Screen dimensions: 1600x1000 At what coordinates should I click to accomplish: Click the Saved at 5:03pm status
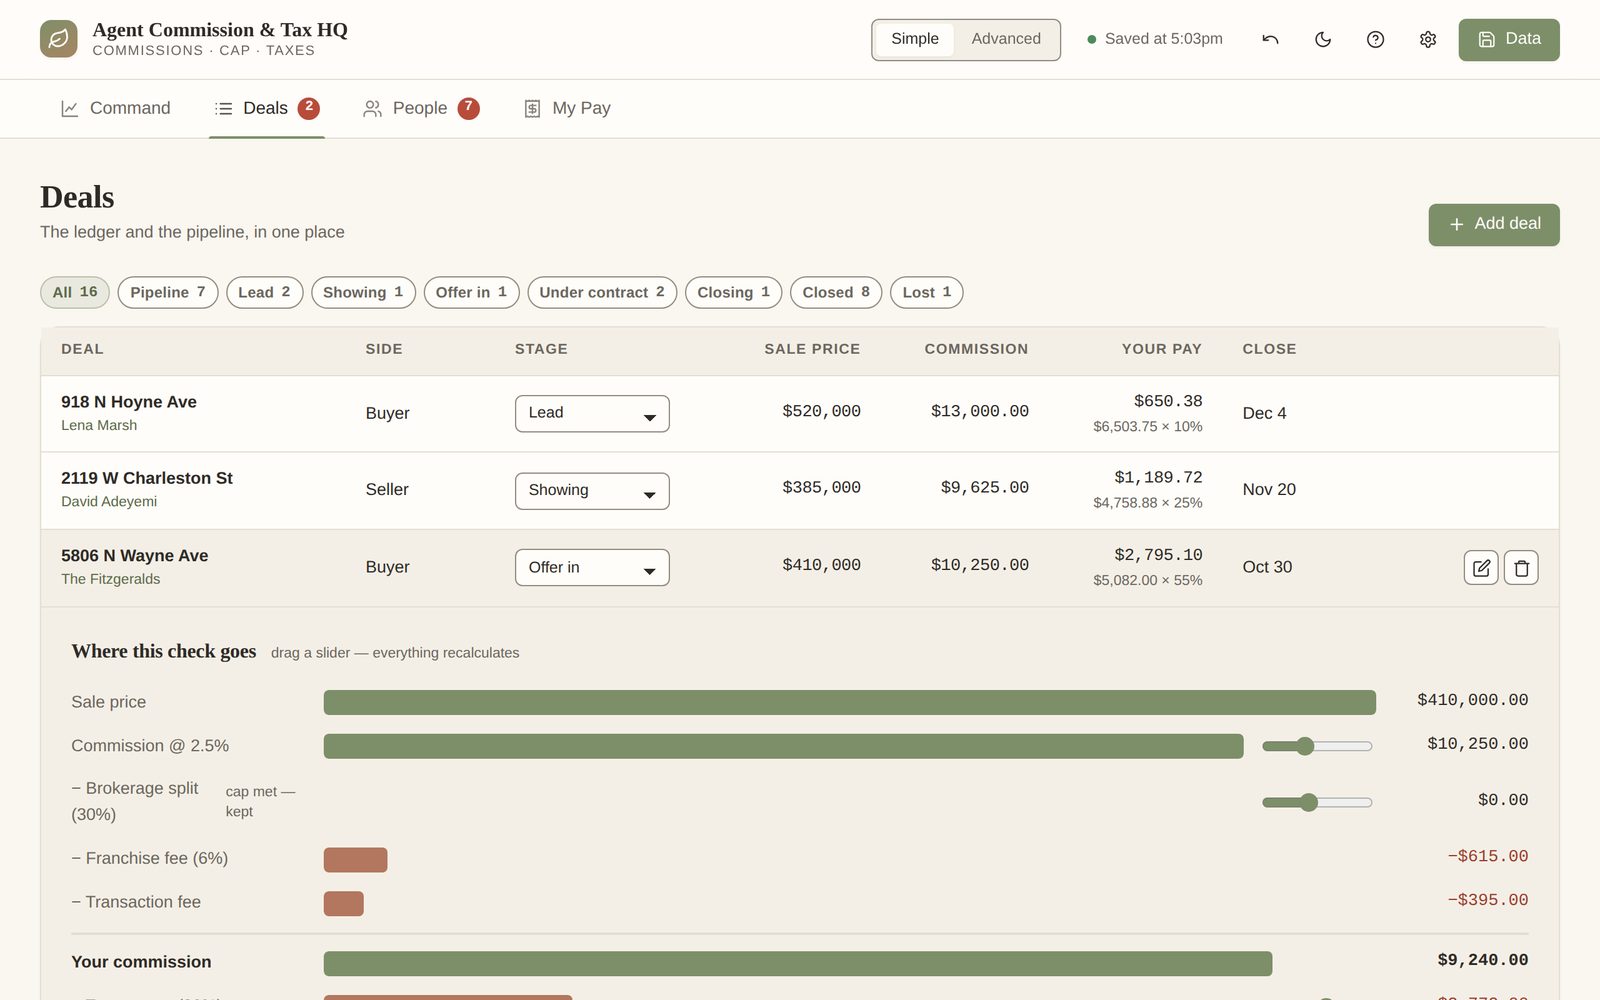click(1154, 39)
